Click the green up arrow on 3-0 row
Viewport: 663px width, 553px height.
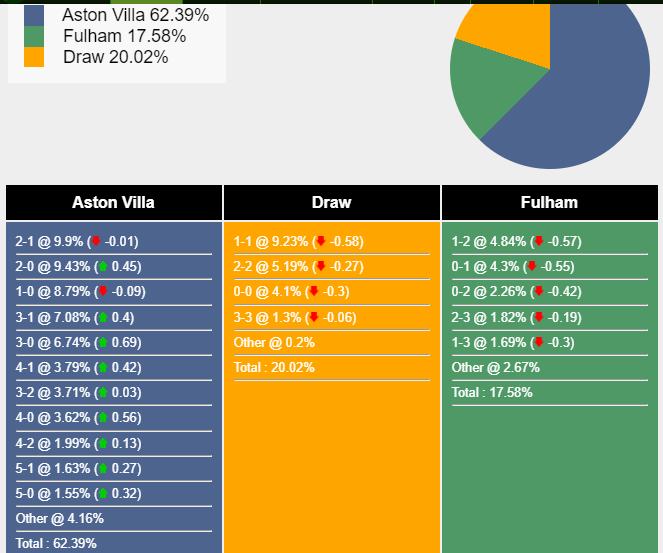click(x=103, y=342)
